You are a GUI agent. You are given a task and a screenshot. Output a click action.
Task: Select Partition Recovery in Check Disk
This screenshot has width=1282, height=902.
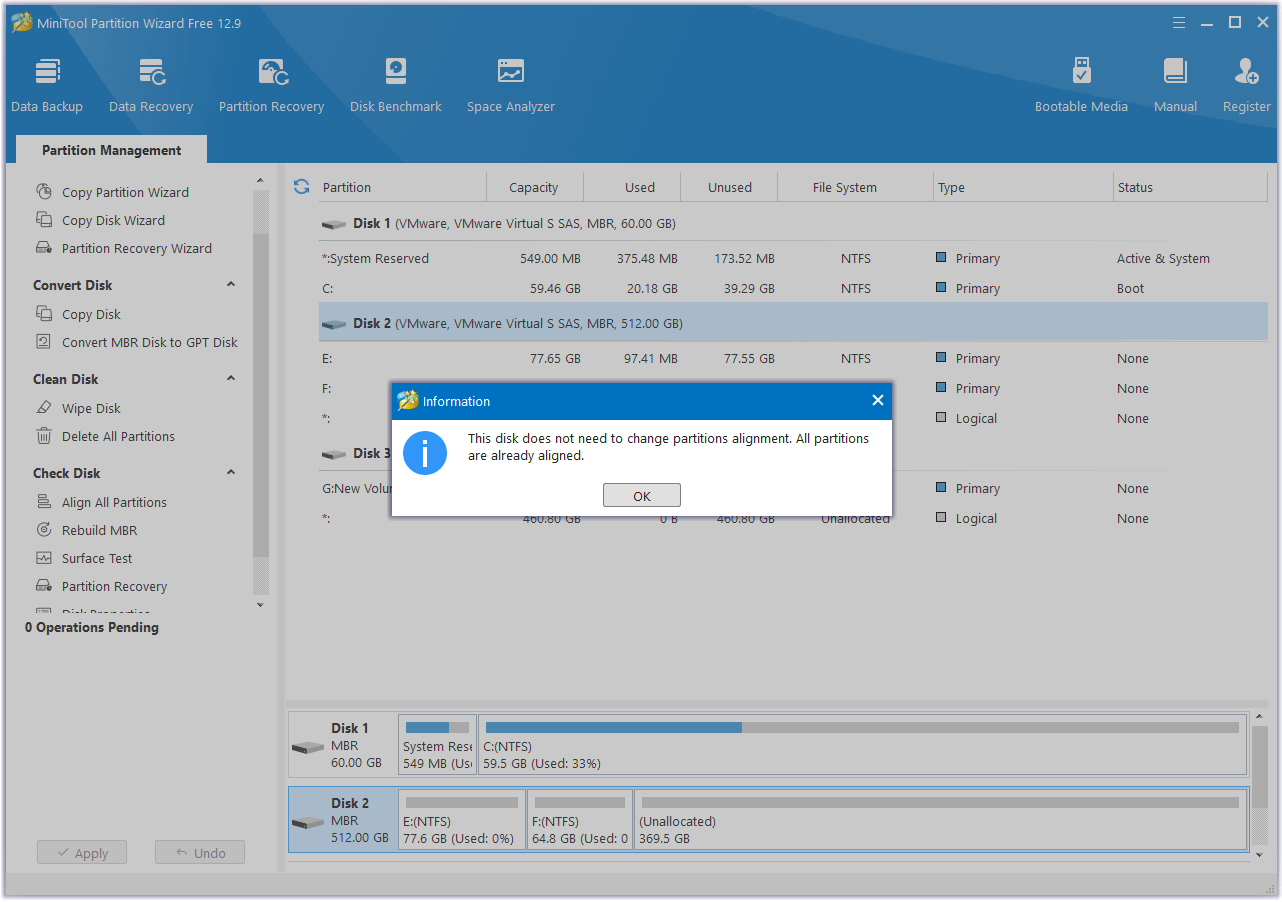coord(114,586)
